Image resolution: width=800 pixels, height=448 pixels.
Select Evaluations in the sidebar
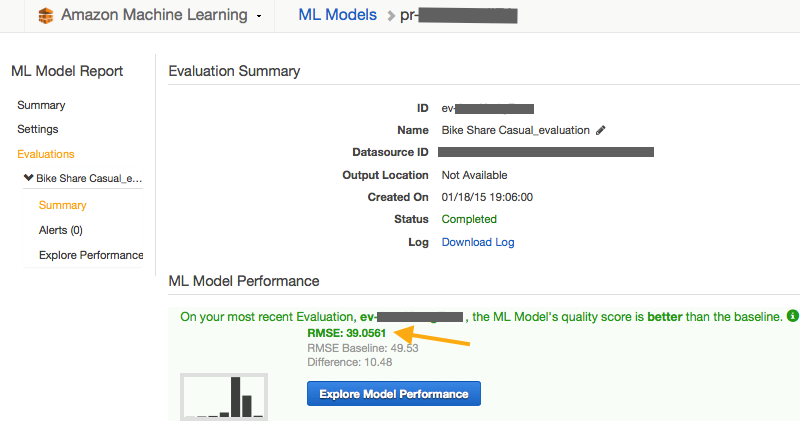click(46, 154)
